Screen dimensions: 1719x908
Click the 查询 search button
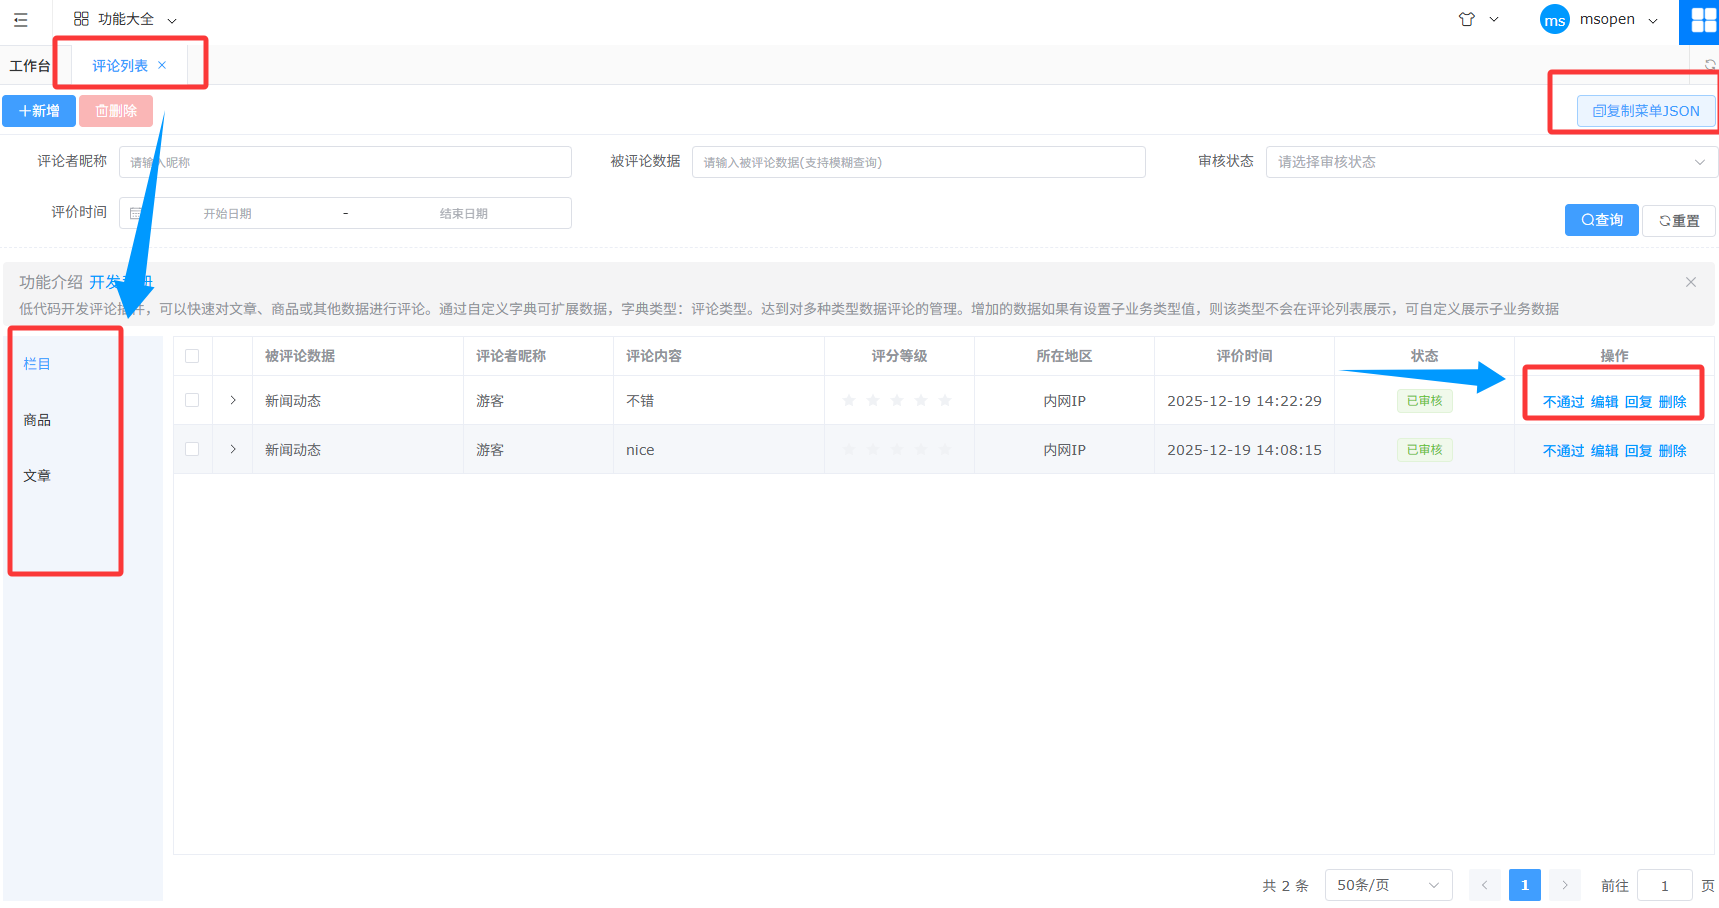[1601, 220]
